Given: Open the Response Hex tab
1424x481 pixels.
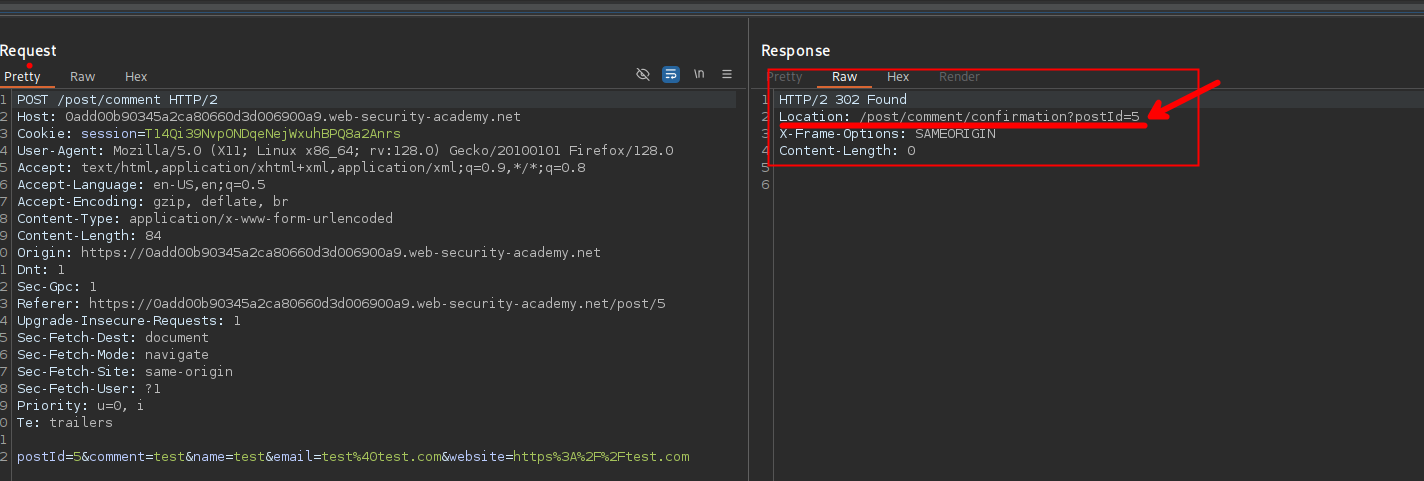Looking at the screenshot, I should tap(898, 77).
